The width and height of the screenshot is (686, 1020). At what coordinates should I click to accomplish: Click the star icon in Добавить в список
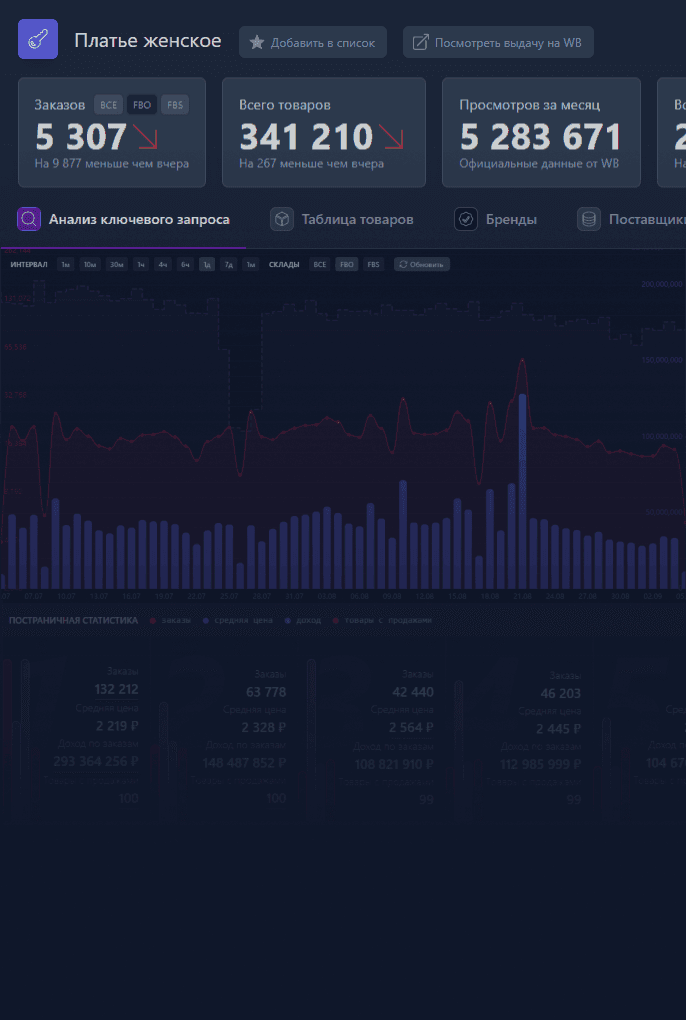[x=257, y=43]
